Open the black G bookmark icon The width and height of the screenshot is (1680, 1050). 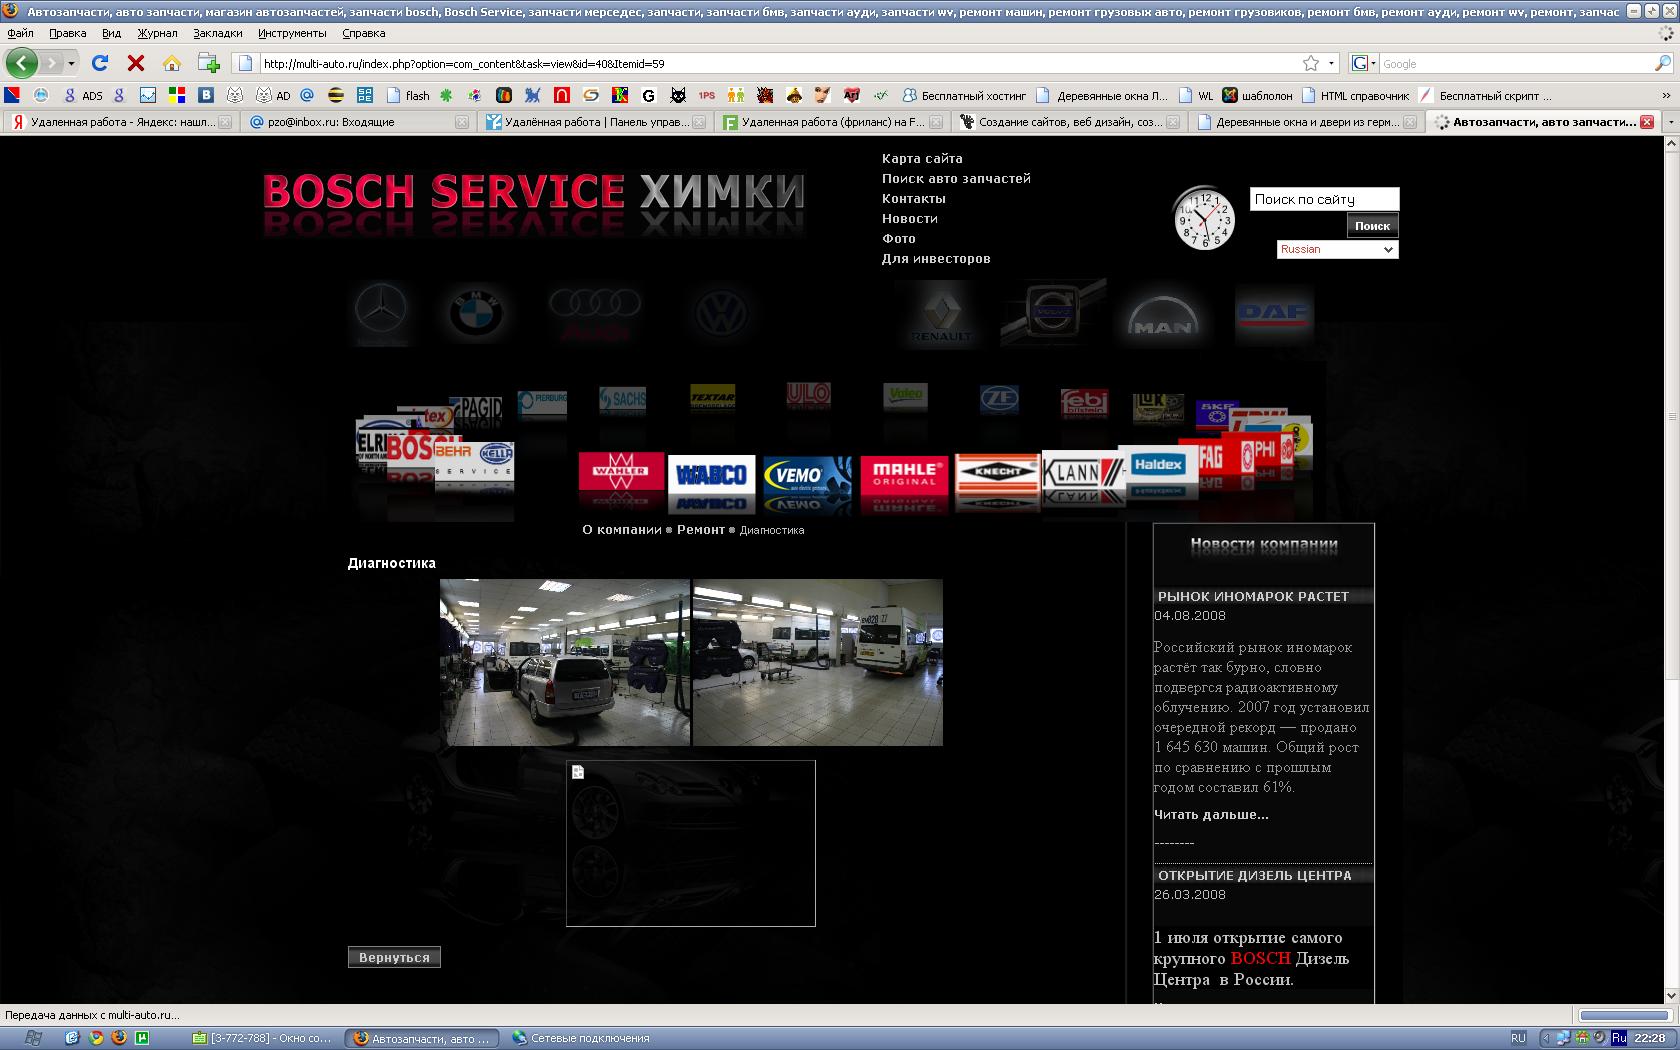[x=648, y=95]
